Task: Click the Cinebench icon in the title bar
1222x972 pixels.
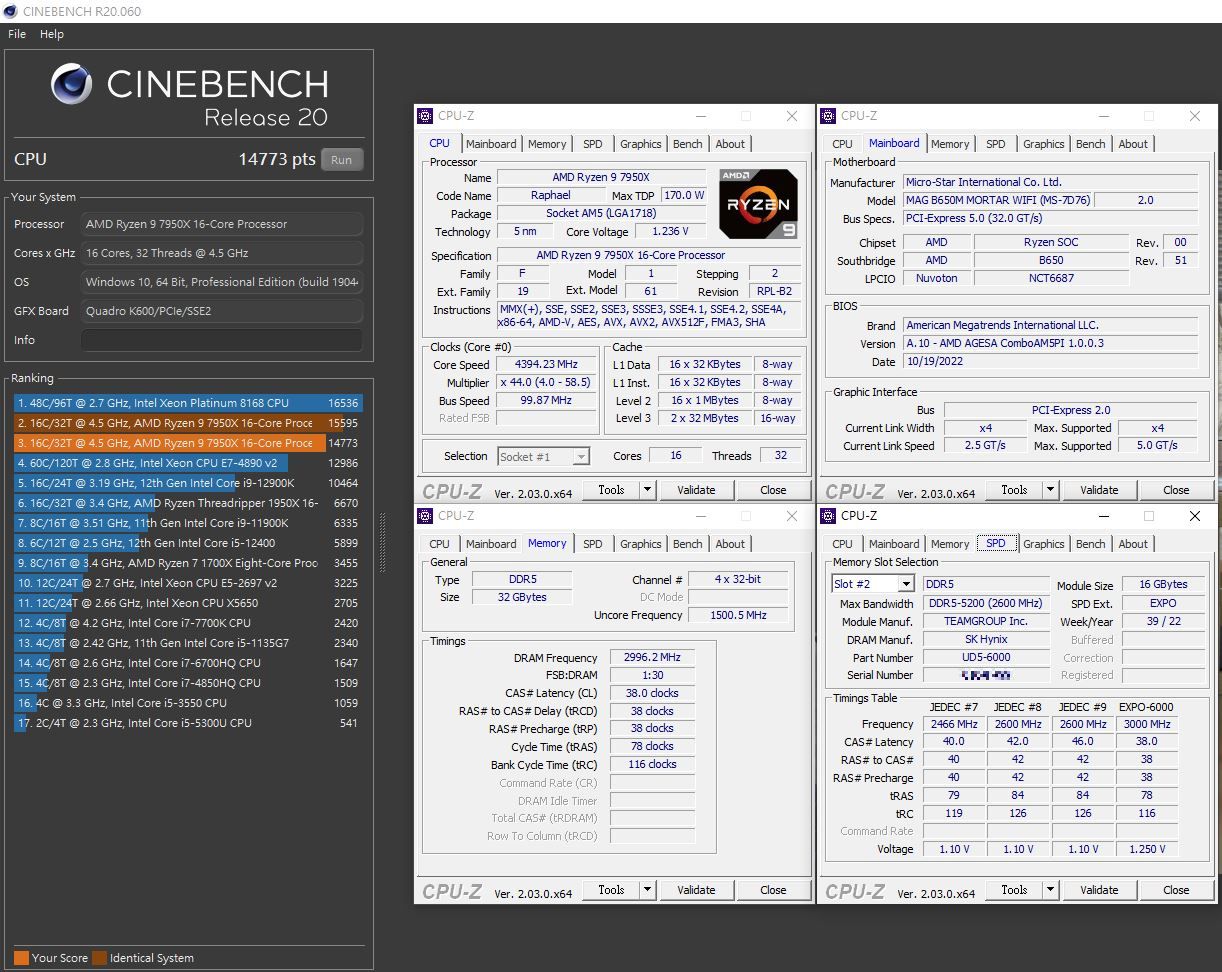Action: [x=11, y=11]
